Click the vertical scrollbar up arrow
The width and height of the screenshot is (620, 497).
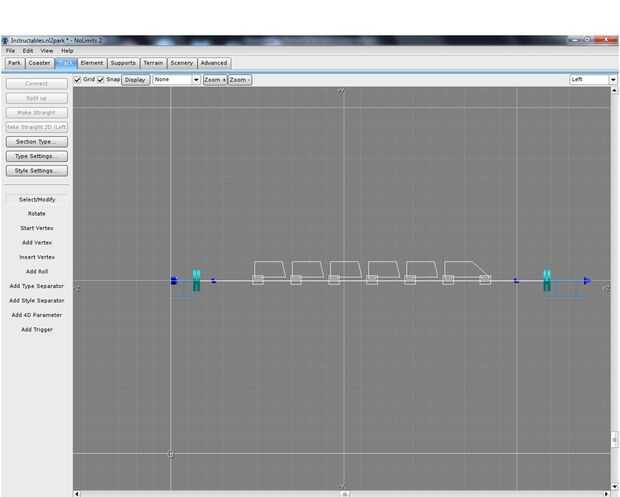(614, 91)
